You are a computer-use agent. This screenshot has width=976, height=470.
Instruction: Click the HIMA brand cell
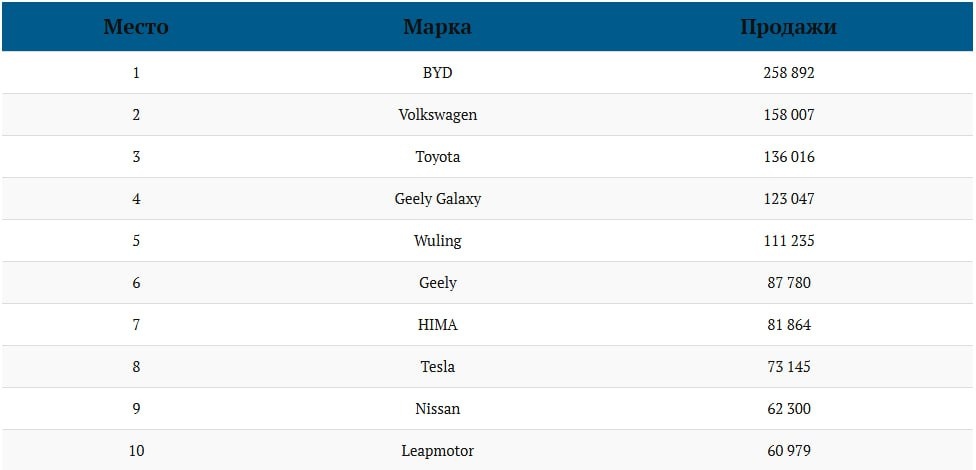tap(438, 325)
